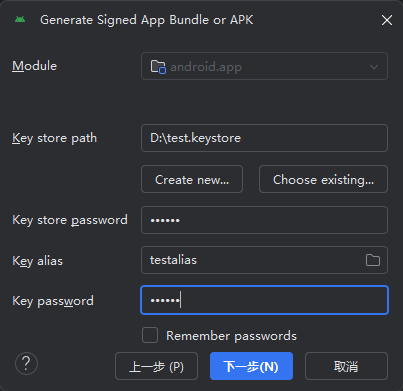Click Create new... keystore button
Viewport: 403px width, 391px height.
coord(192,179)
